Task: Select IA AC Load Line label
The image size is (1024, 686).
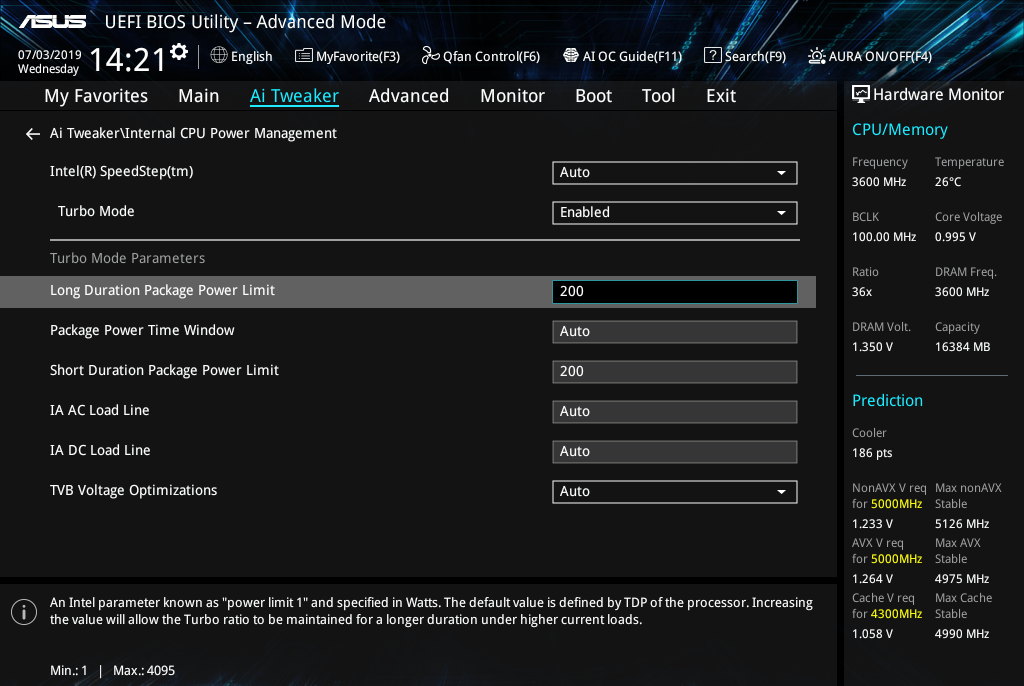Action: coord(99,410)
